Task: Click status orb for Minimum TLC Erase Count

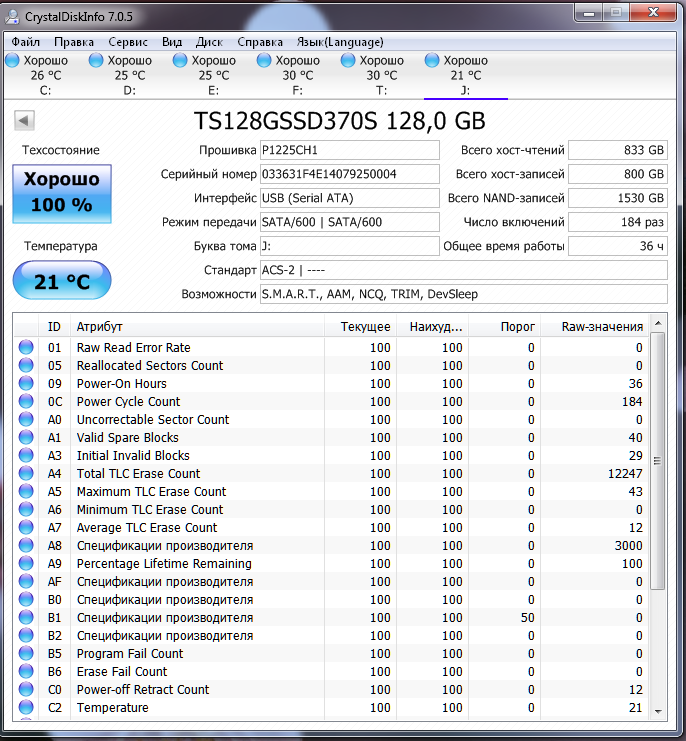Action: tap(26, 509)
